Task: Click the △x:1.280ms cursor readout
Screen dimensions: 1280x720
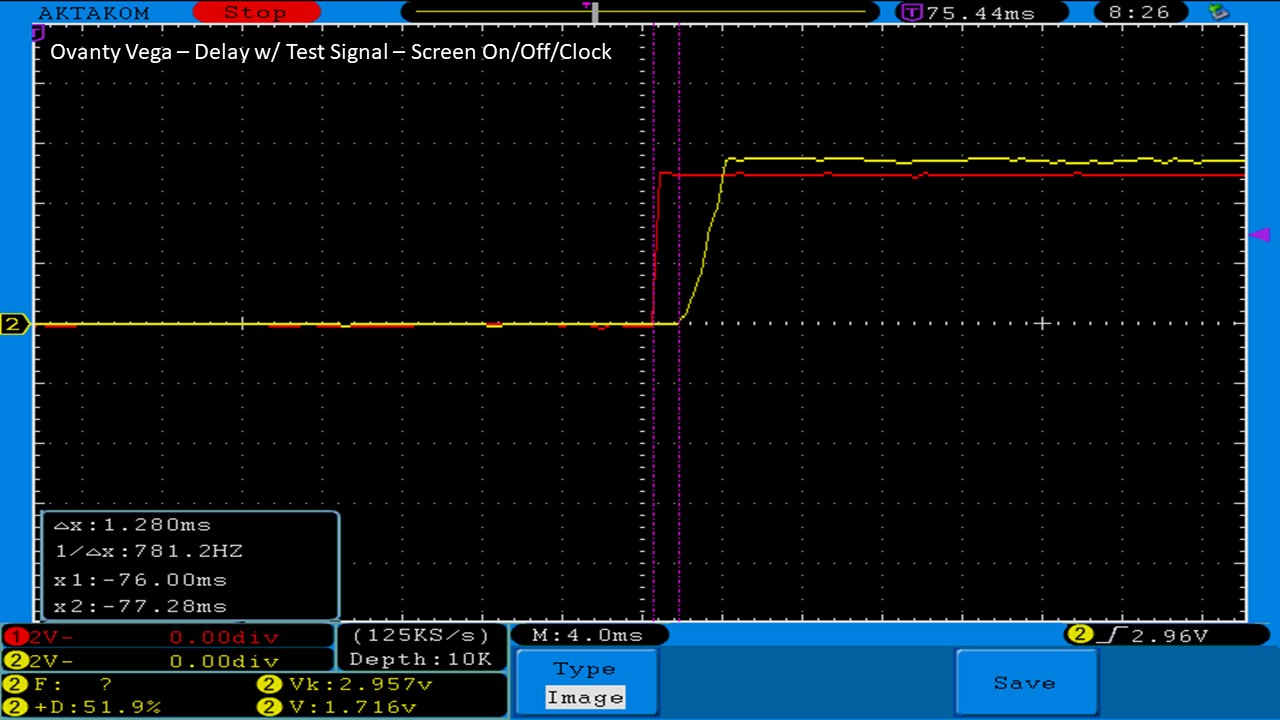Action: click(133, 525)
